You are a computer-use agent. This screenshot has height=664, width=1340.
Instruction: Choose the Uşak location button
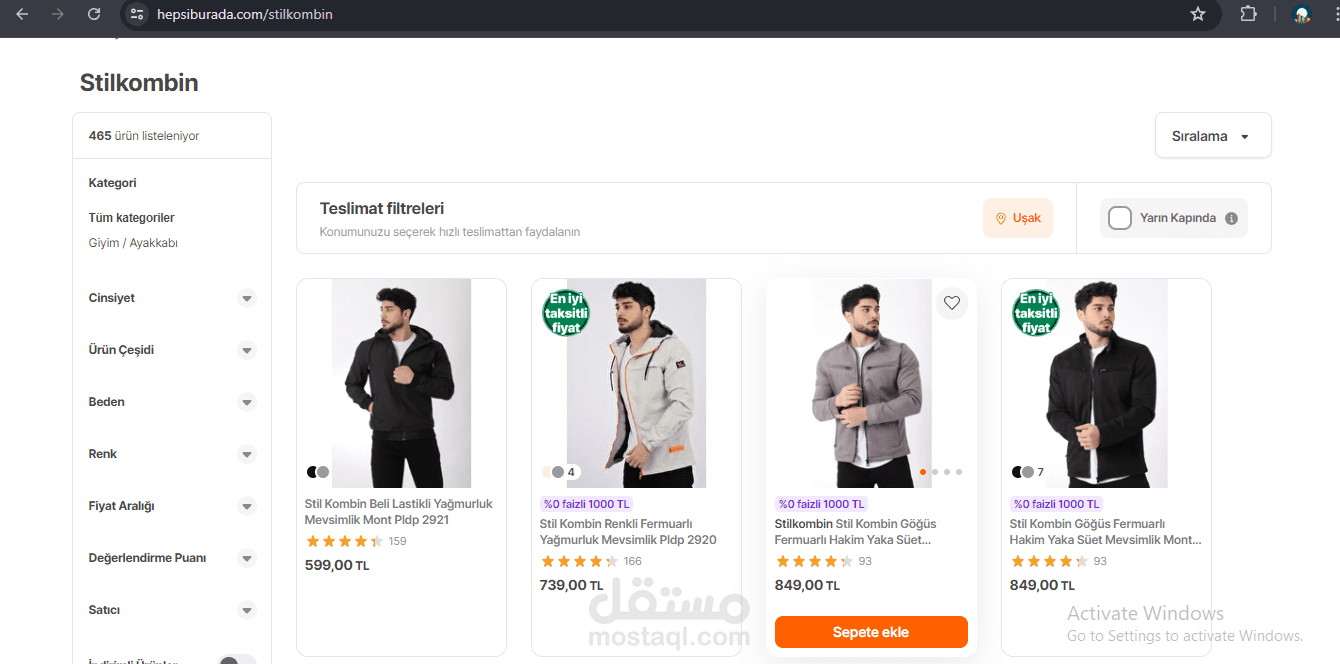tap(1018, 218)
